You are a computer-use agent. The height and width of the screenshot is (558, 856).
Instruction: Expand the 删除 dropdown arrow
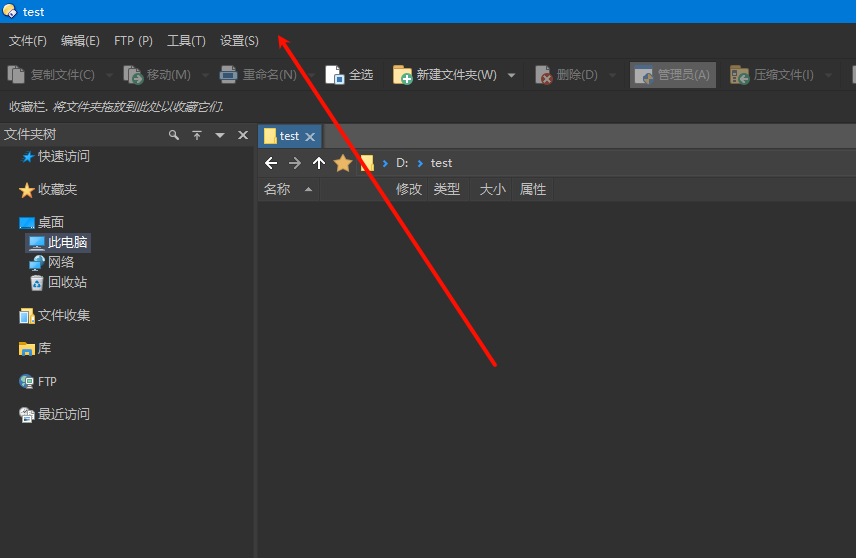(612, 75)
